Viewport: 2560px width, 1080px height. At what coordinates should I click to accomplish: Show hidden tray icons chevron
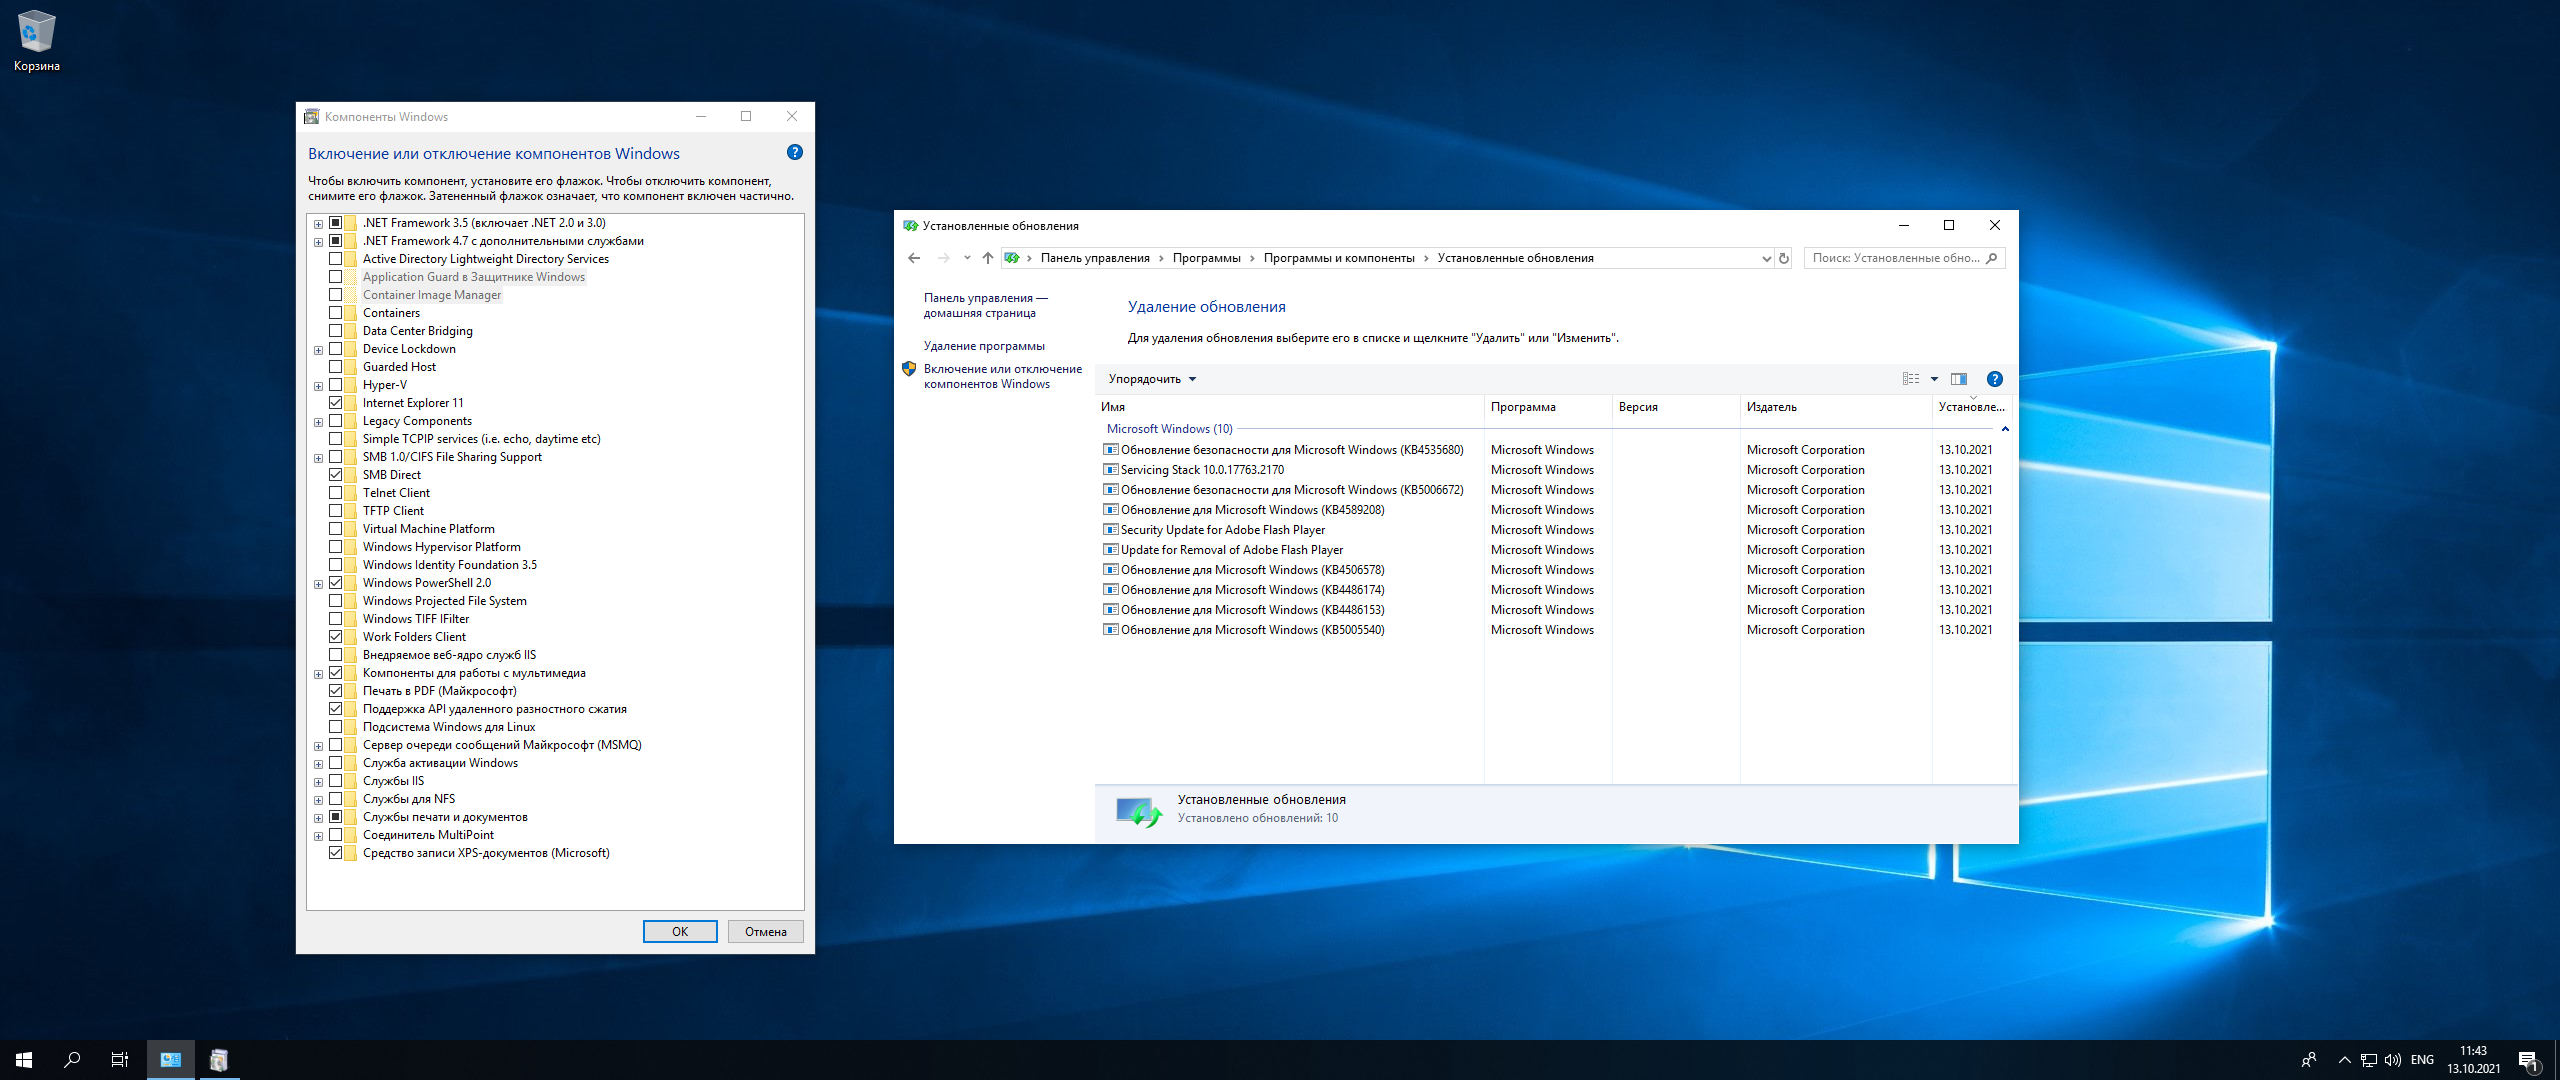pyautogui.click(x=2344, y=1060)
